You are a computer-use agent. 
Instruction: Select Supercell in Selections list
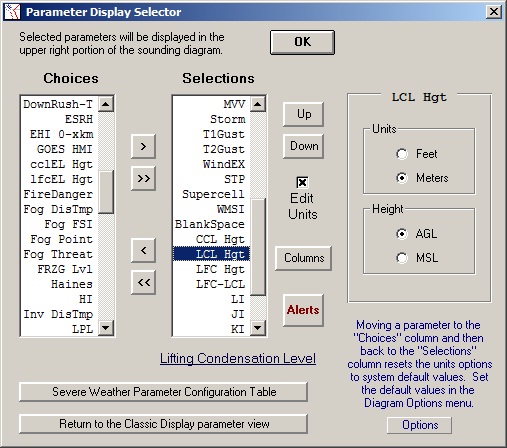pos(211,194)
